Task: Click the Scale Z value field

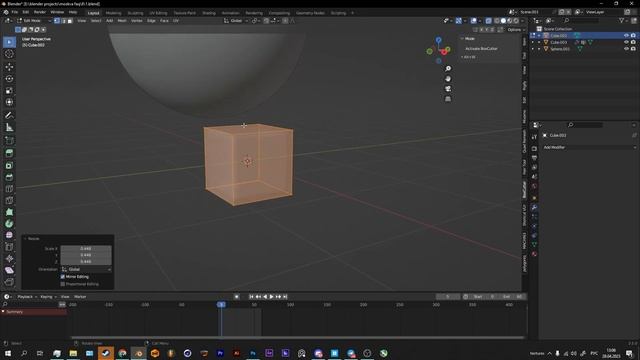Action: pyautogui.click(x=86, y=261)
